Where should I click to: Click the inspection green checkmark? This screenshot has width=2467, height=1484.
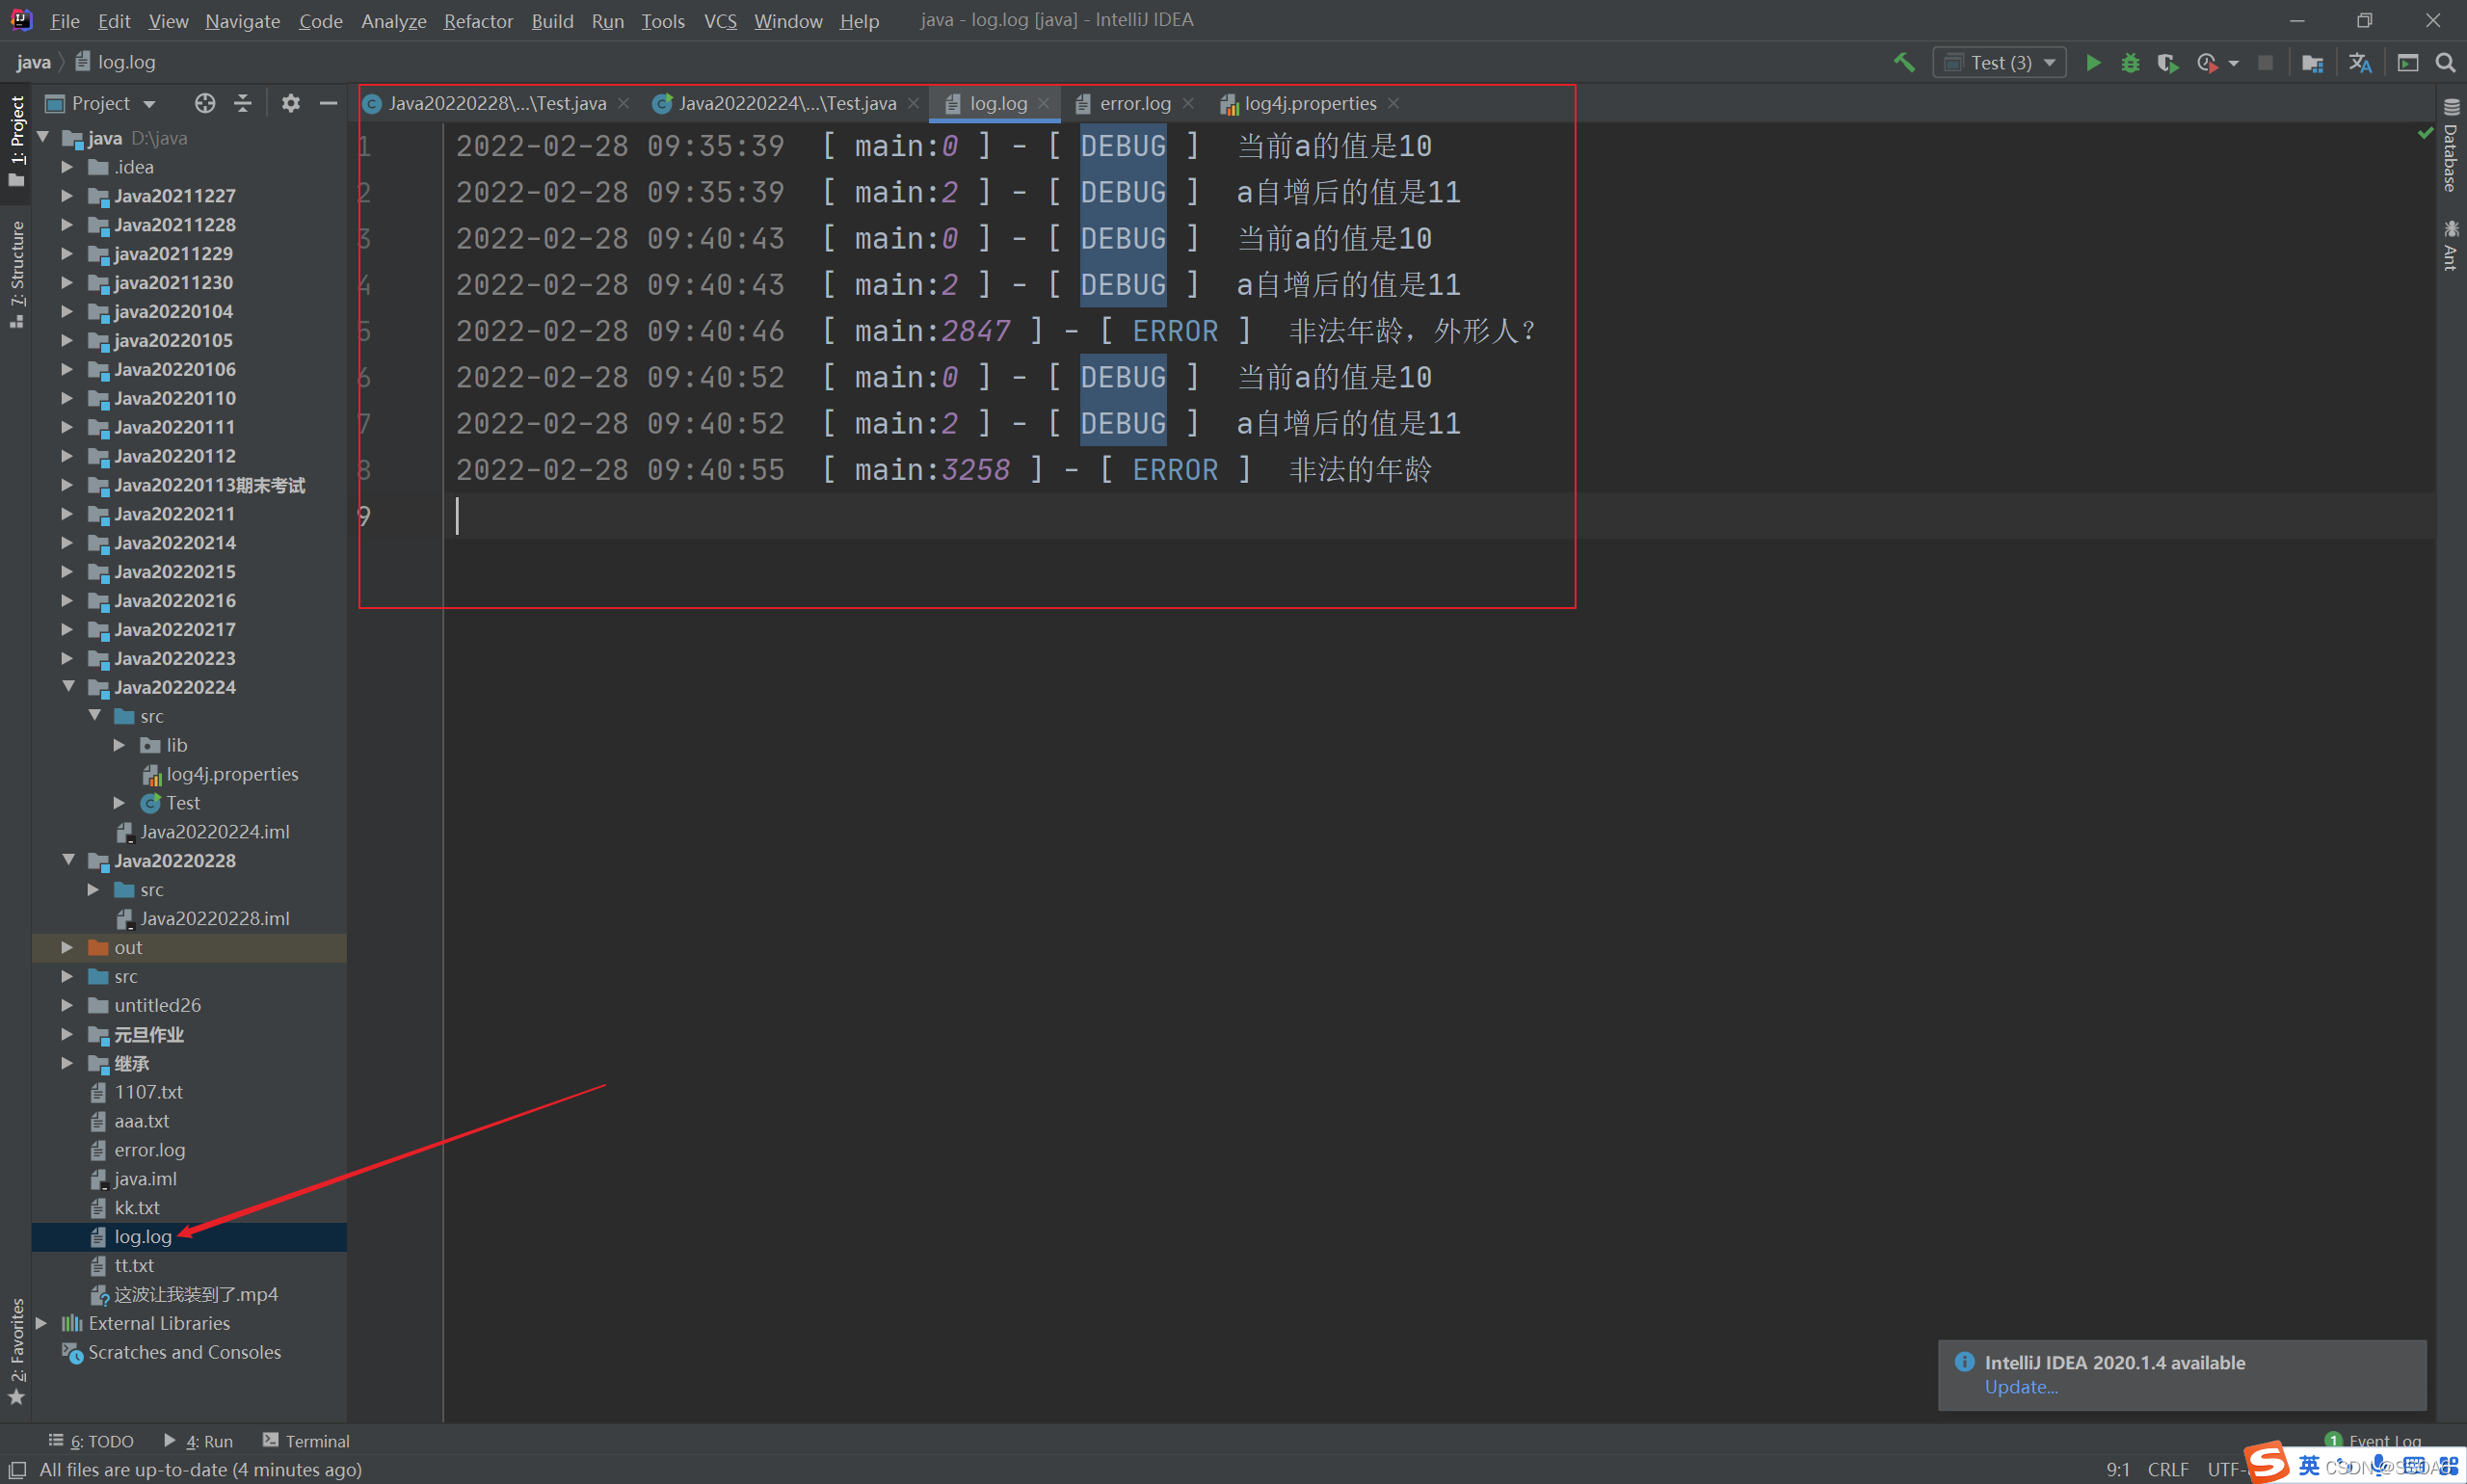(2425, 133)
